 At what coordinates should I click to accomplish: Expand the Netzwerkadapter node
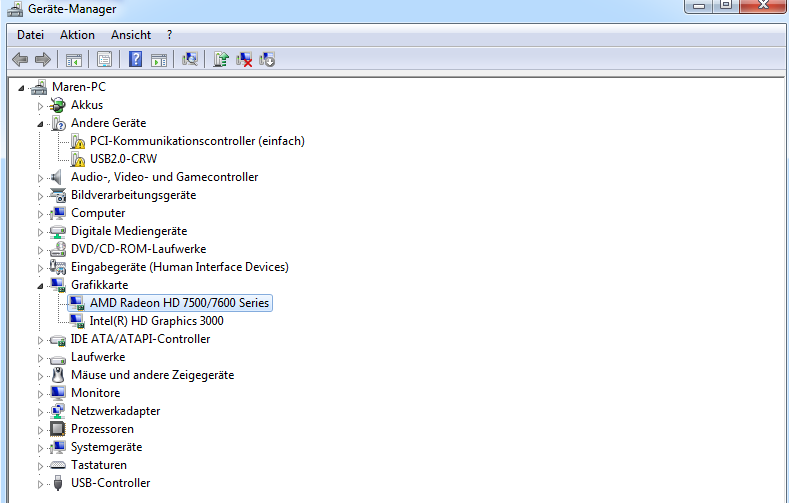[40, 412]
